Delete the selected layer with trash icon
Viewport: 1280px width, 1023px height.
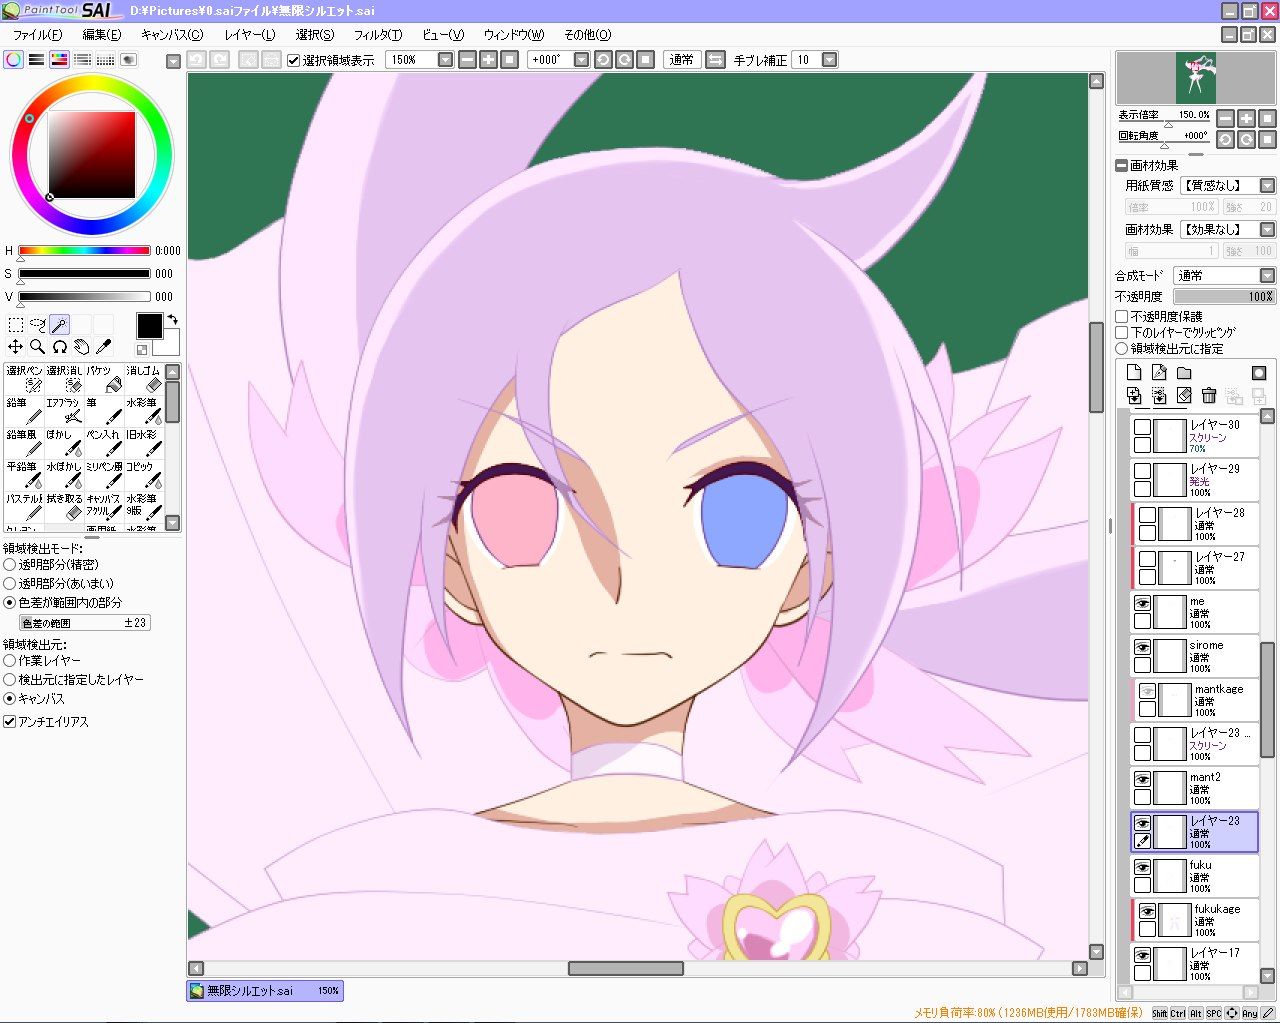pos(1209,396)
